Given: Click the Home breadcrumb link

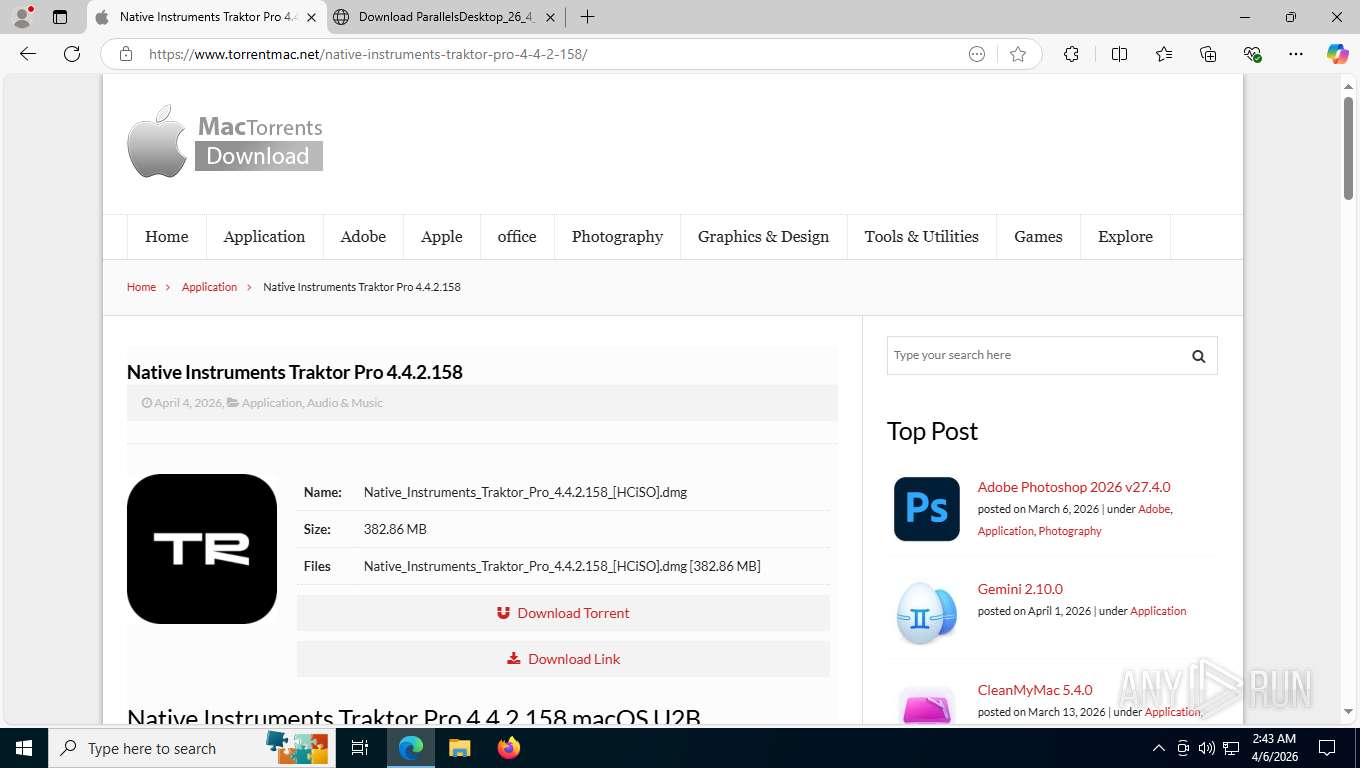Looking at the screenshot, I should coord(141,287).
